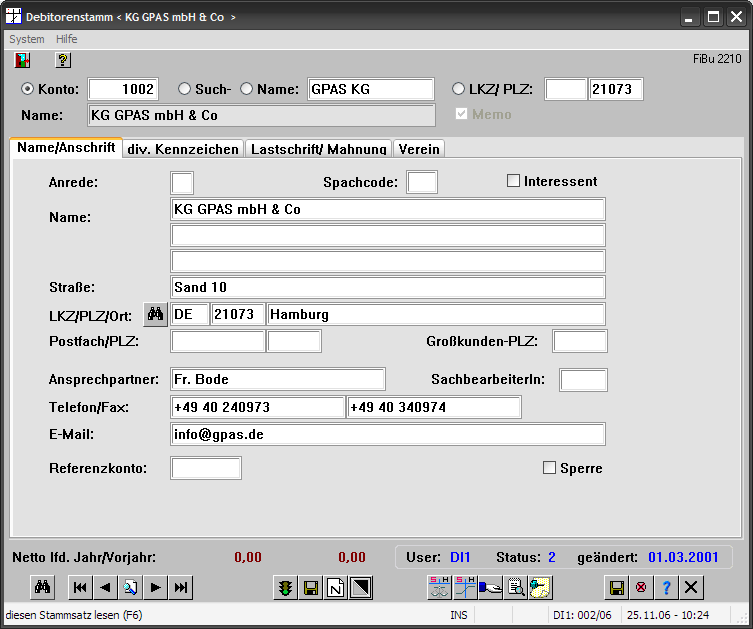Select the Such- radio button

(x=184, y=89)
